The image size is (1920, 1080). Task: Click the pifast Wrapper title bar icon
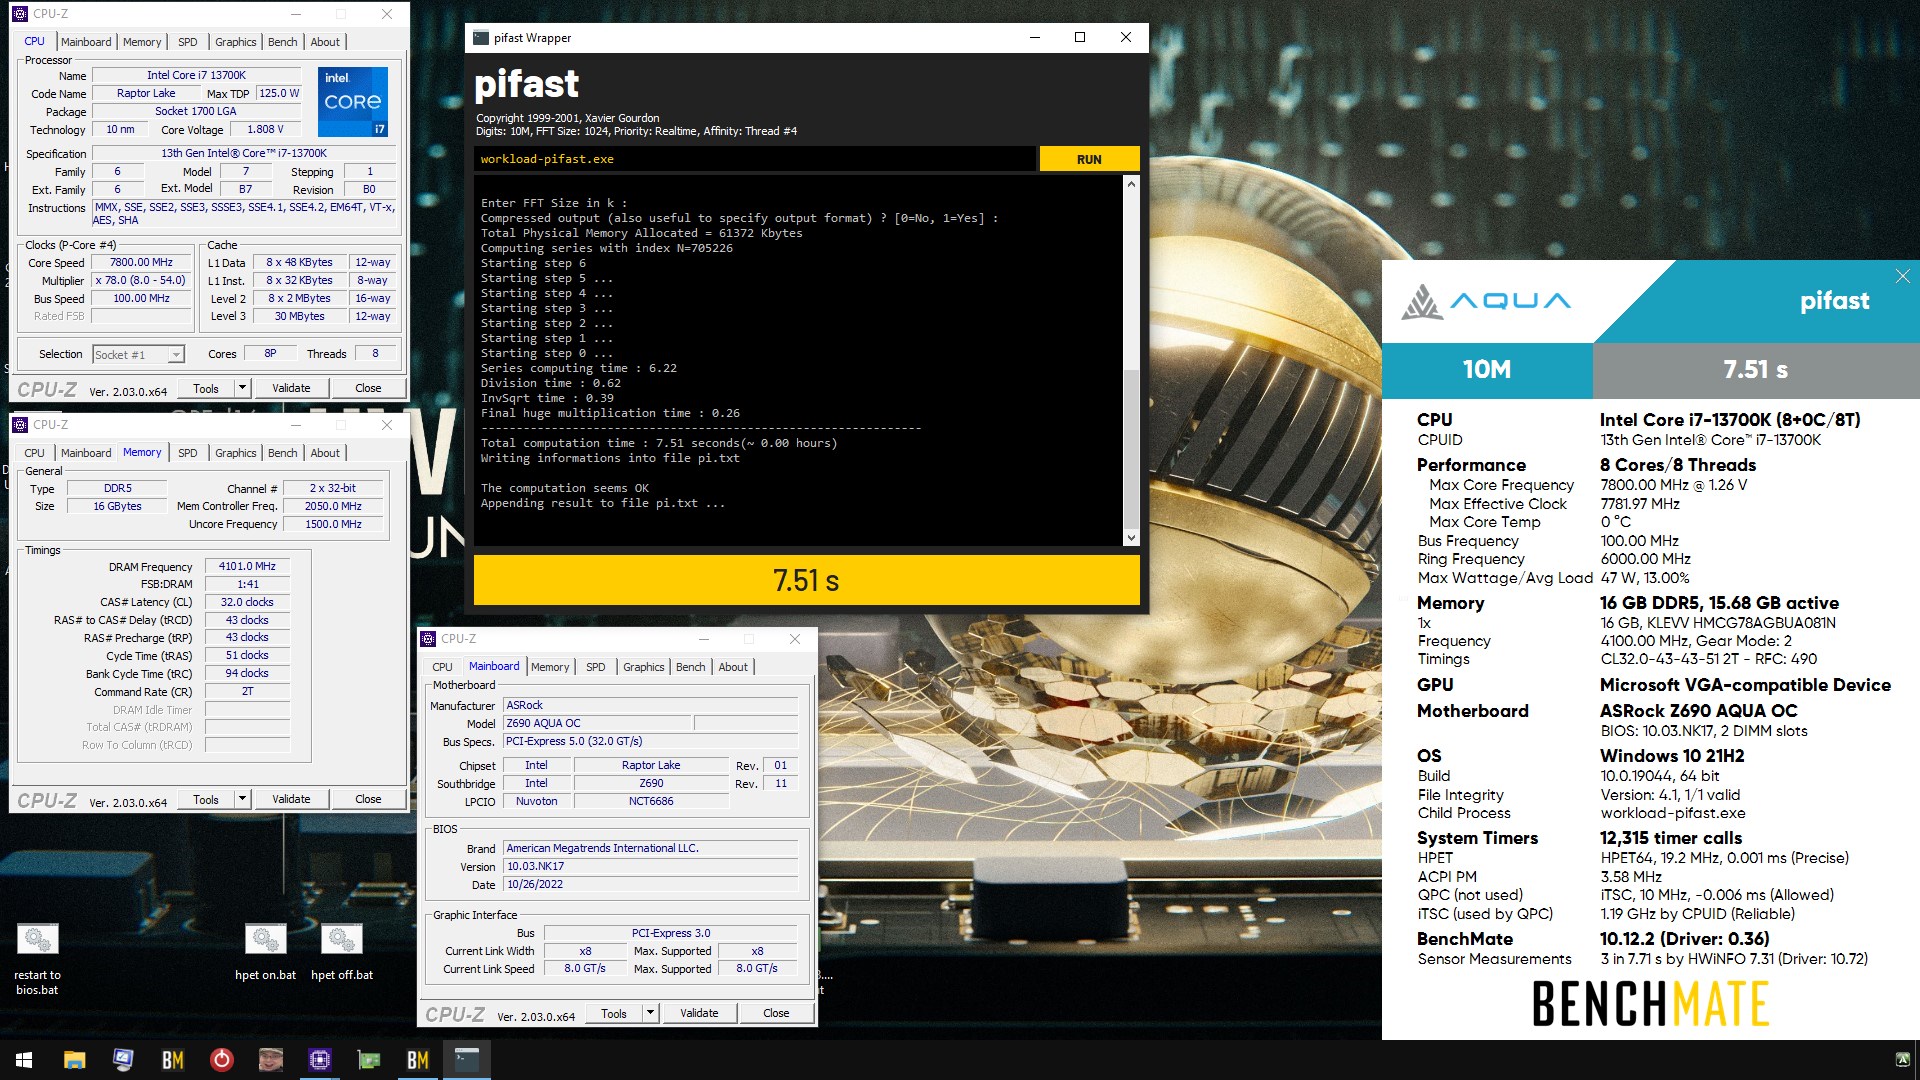click(x=481, y=38)
